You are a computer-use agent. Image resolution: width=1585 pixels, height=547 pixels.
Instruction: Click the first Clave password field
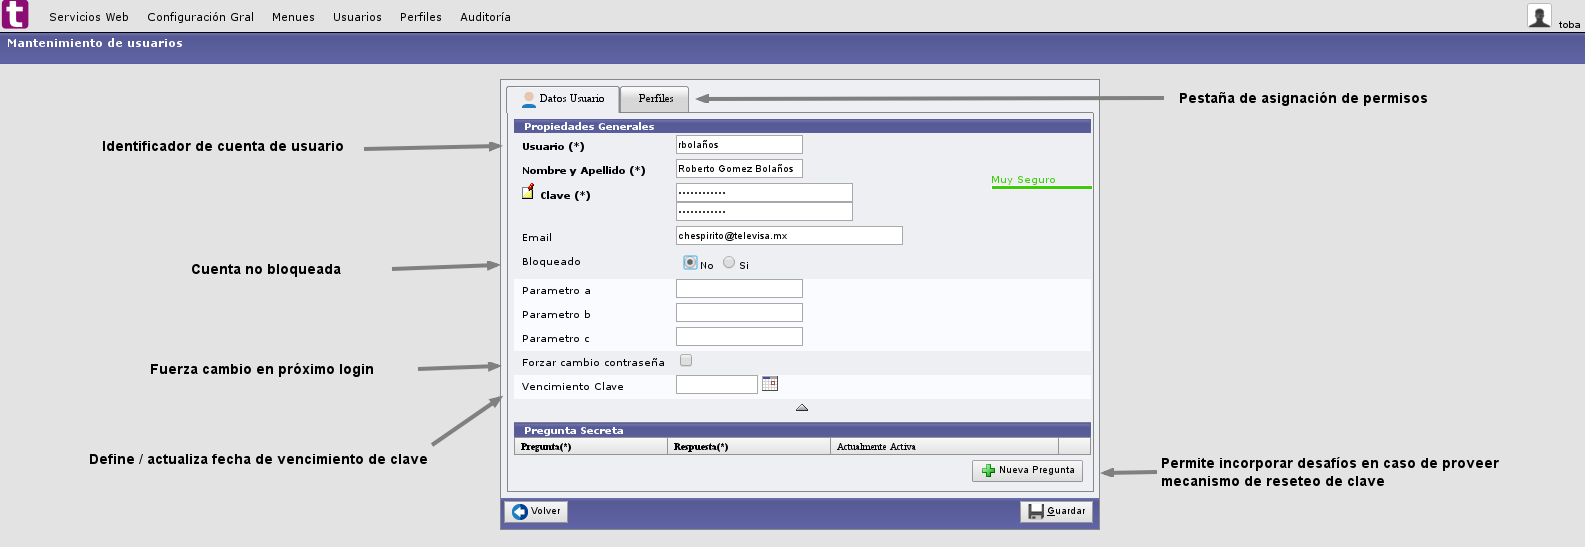point(764,192)
